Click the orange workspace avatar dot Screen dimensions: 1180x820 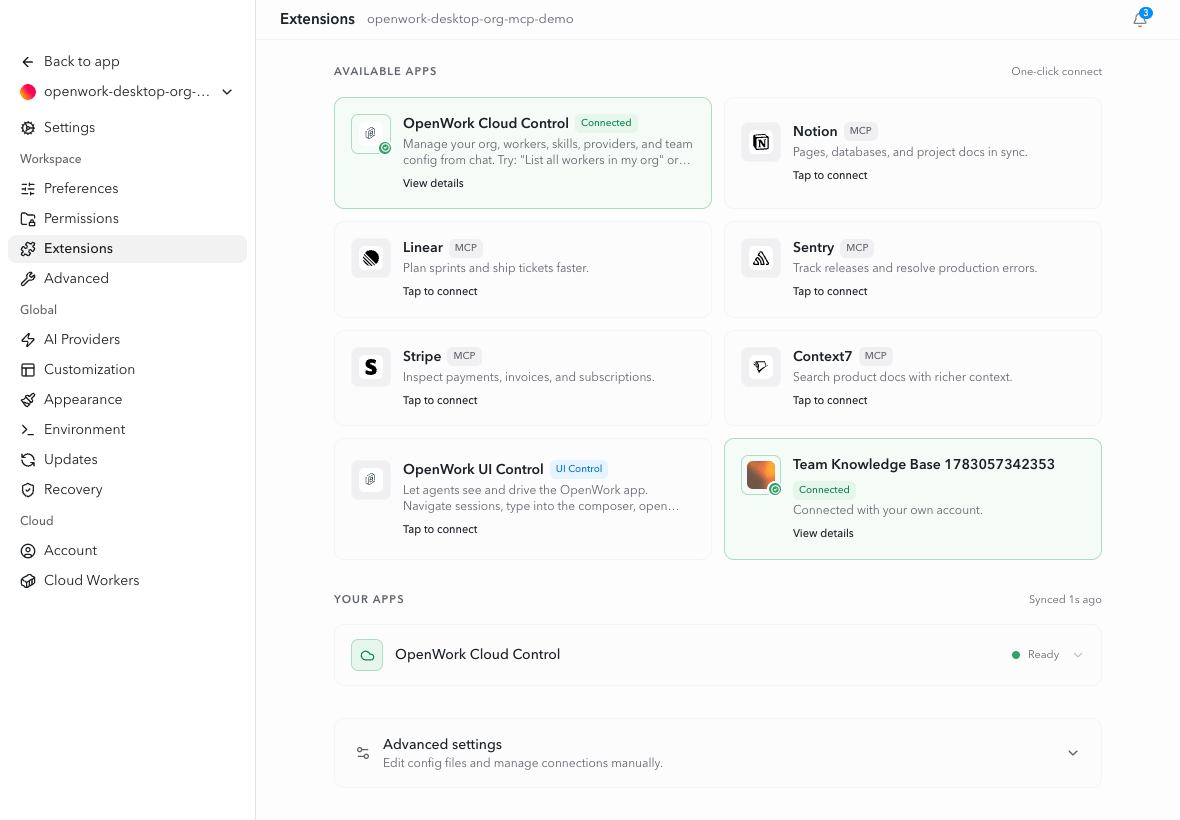pyautogui.click(x=28, y=92)
